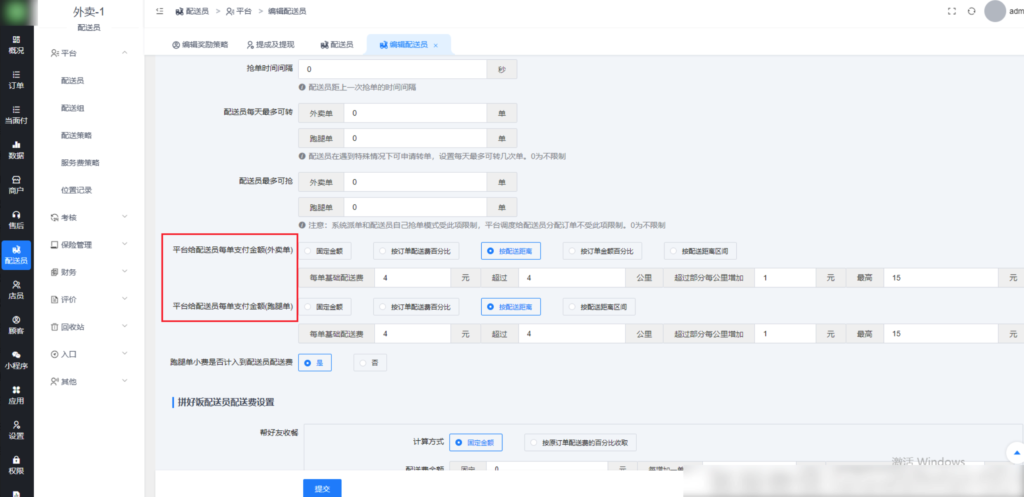Viewport: 1024px width, 497px height.
Task: Expand the 考核 submenu
Action: (90, 216)
